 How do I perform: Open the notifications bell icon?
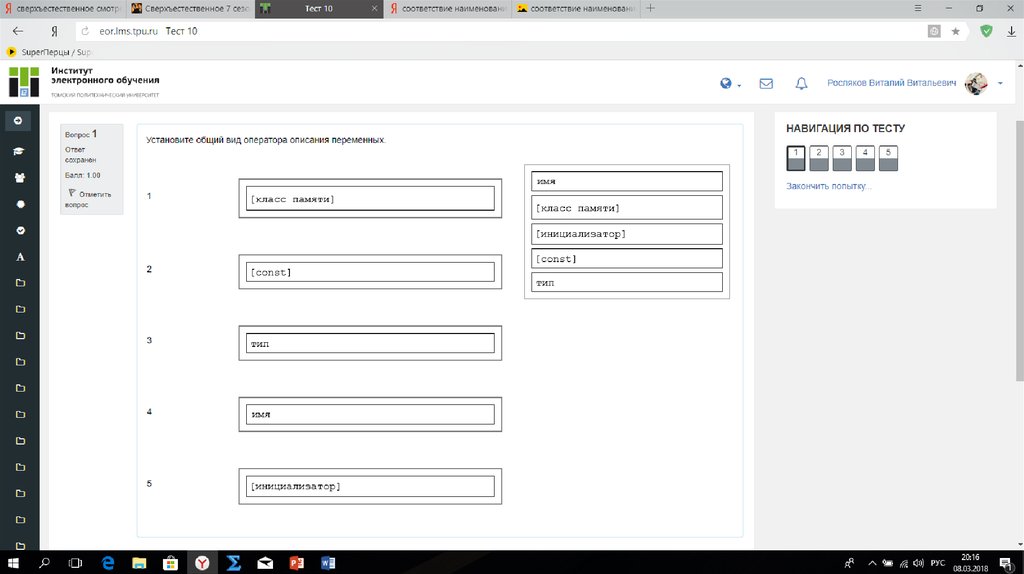coord(801,84)
